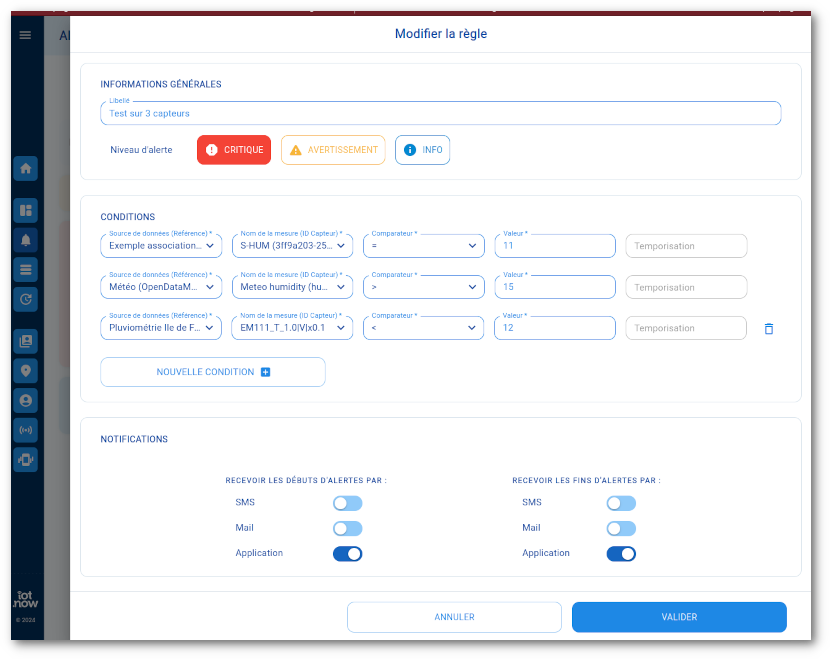Viewport: 830px width, 659px height.
Task: Click the map location pin icon
Action: tap(25, 370)
